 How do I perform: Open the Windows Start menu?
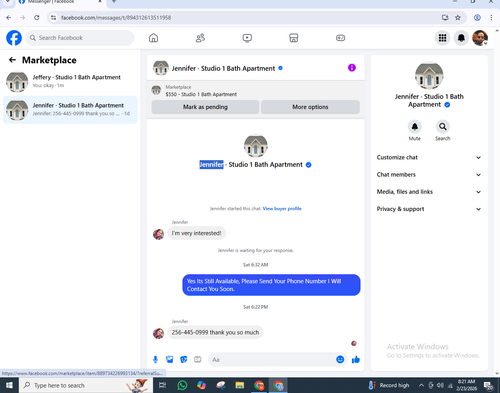pyautogui.click(x=9, y=385)
